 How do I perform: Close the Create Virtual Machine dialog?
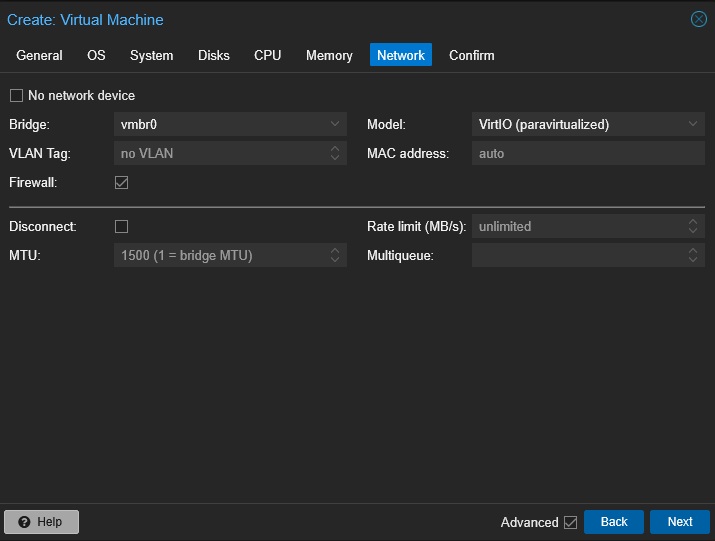pyautogui.click(x=698, y=20)
